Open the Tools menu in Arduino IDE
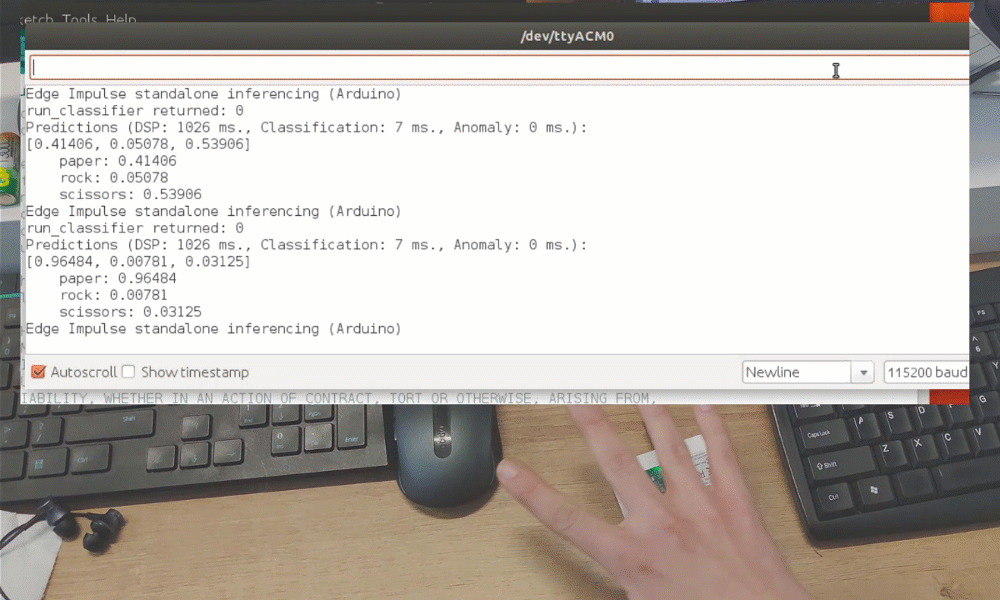Viewport: 1000px width, 600px height. point(79,19)
